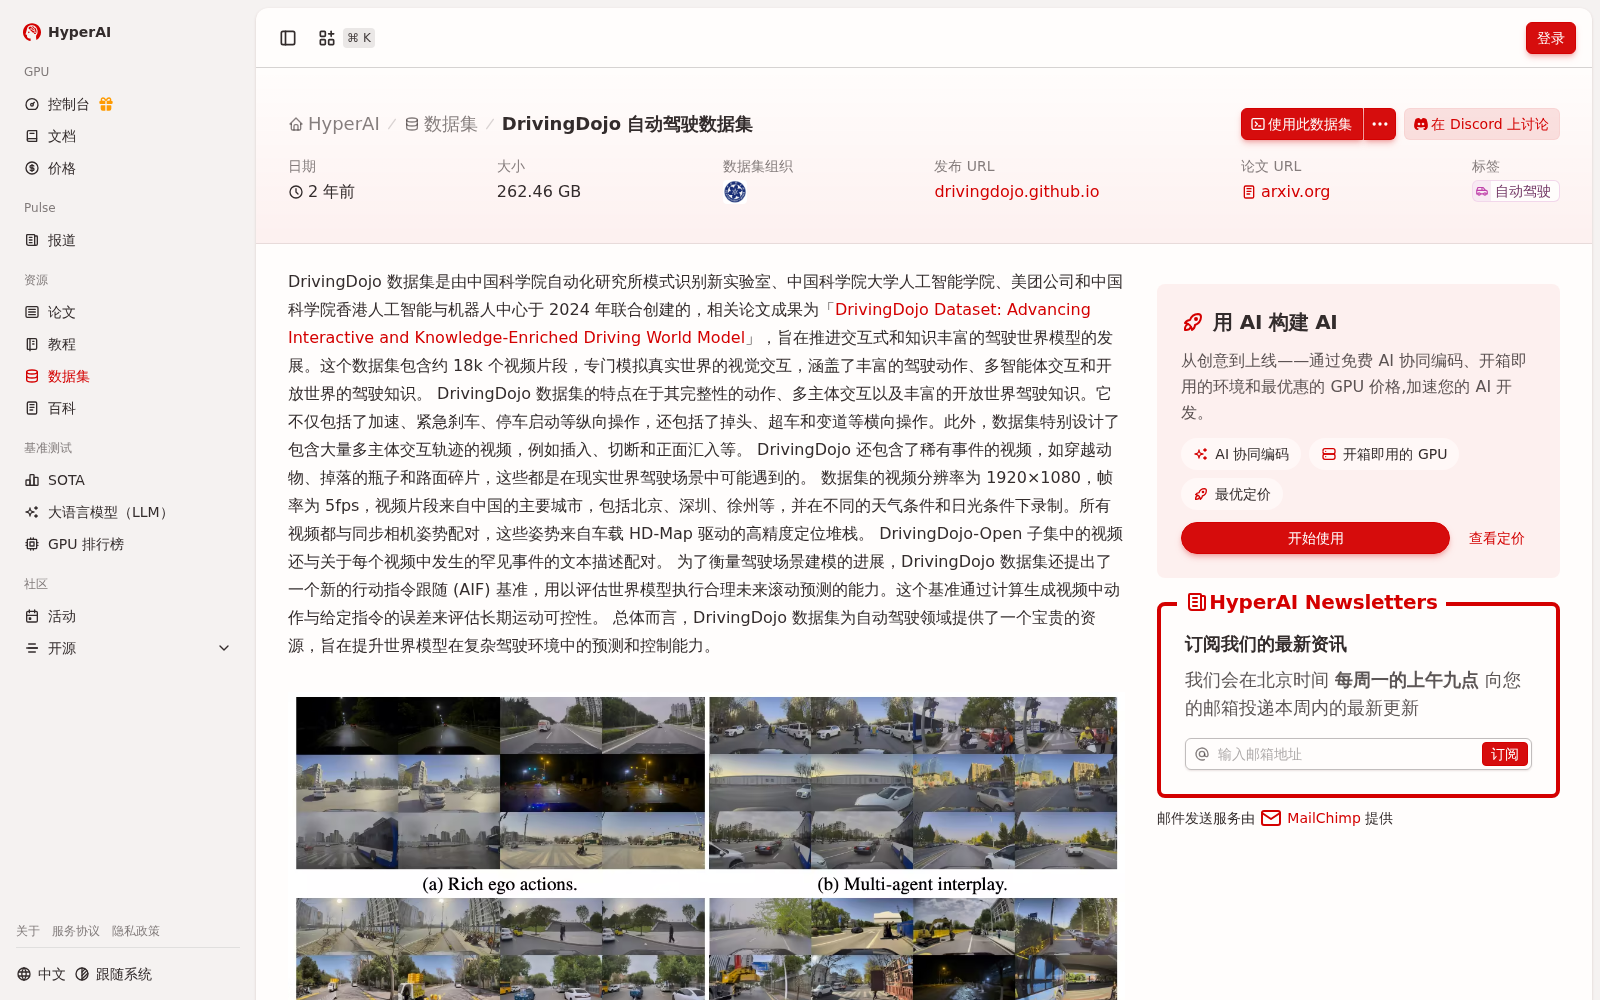The height and width of the screenshot is (1000, 1600).
Task: Click the 登录 button
Action: (1550, 38)
